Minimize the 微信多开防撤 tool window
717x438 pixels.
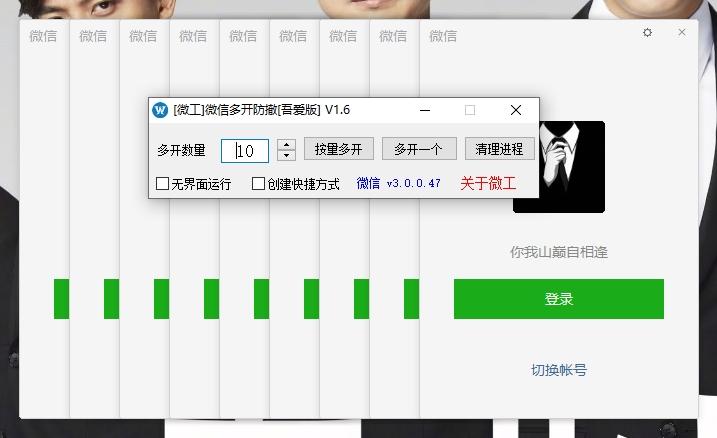(425, 110)
